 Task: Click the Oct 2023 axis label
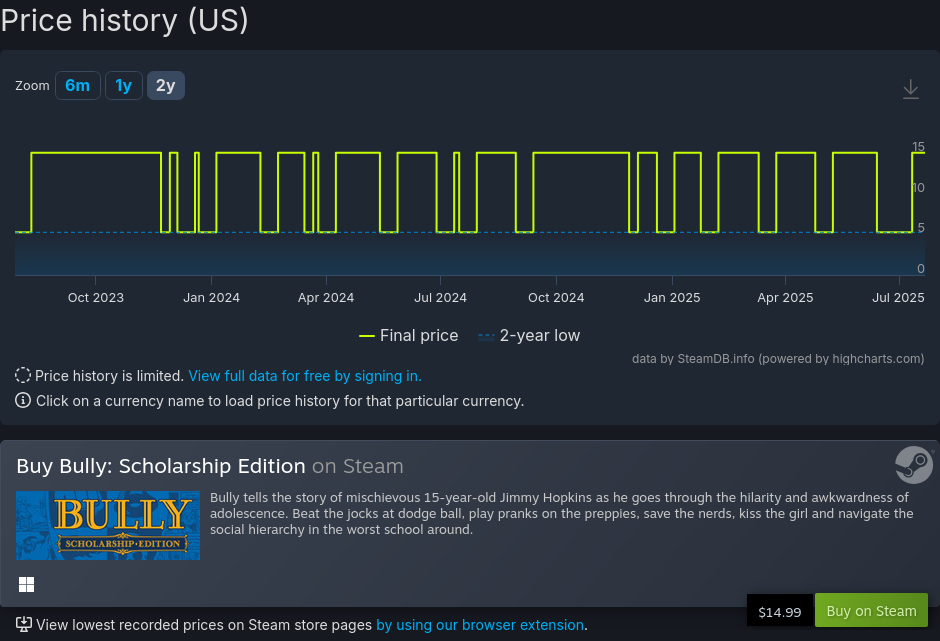[x=96, y=297]
